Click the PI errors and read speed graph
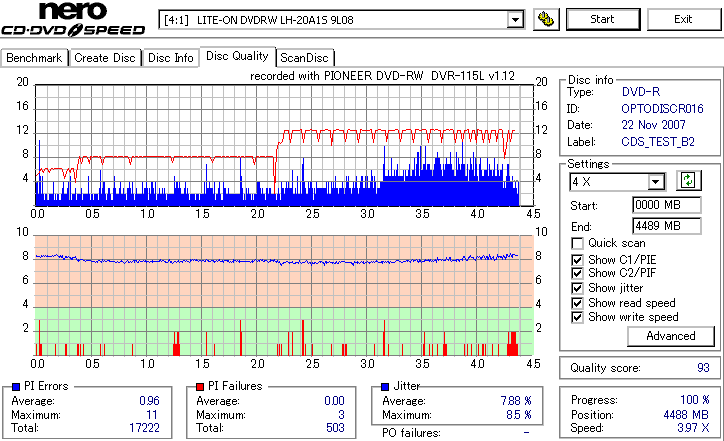724x441 pixels. [284, 145]
